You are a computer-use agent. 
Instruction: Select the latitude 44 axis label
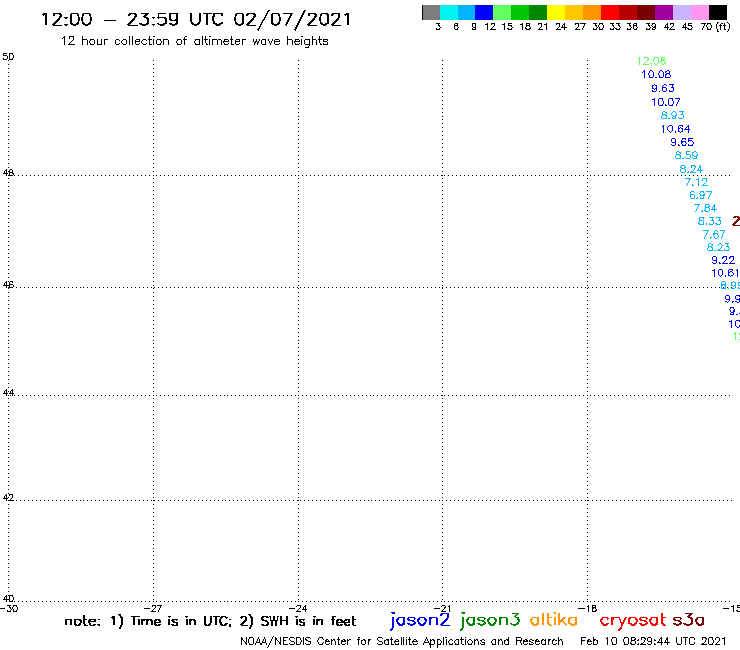point(8,393)
